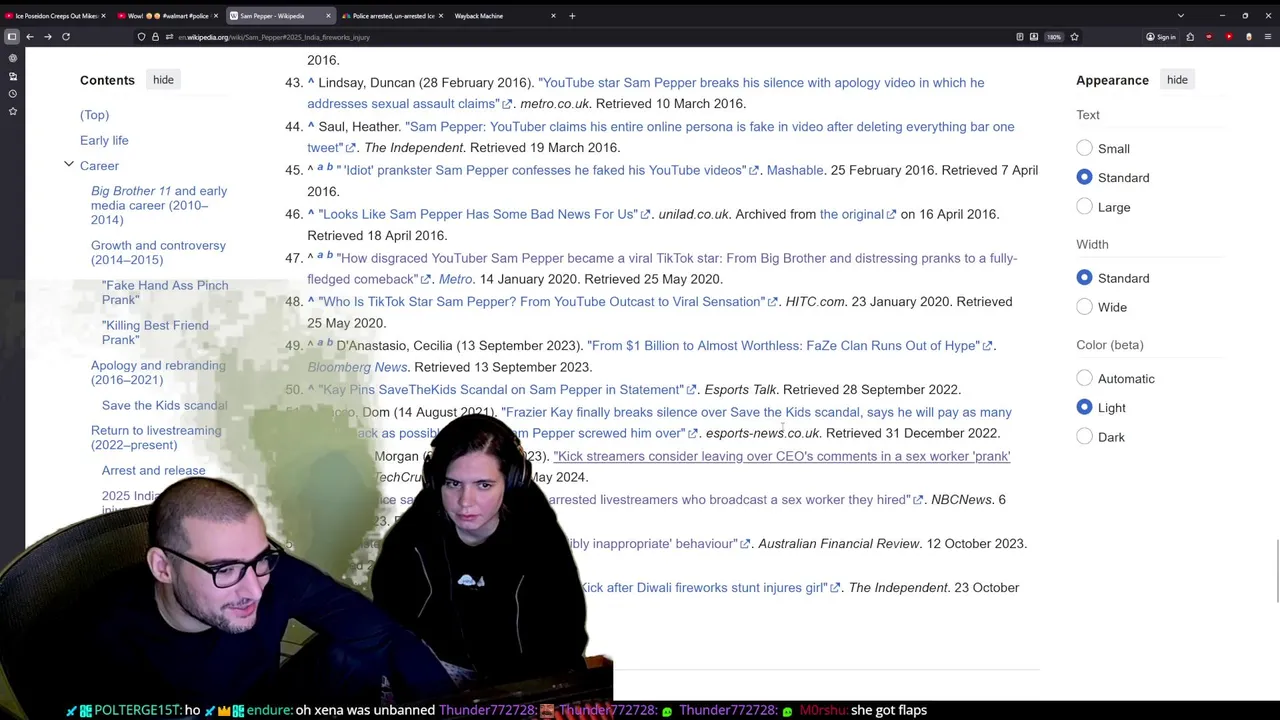Hide the Contents sidebar
The height and width of the screenshot is (720, 1280).
tap(163, 80)
